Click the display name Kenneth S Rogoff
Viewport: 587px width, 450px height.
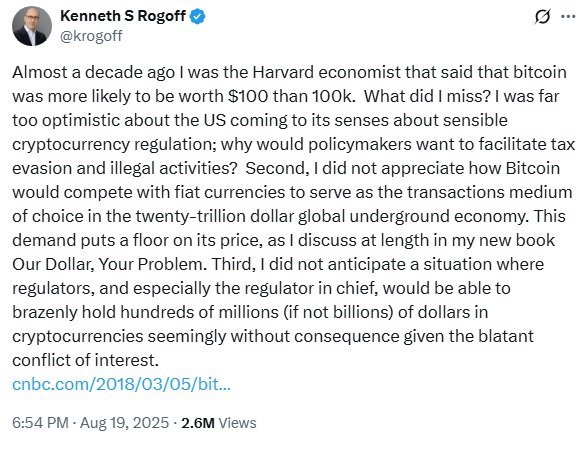point(123,16)
